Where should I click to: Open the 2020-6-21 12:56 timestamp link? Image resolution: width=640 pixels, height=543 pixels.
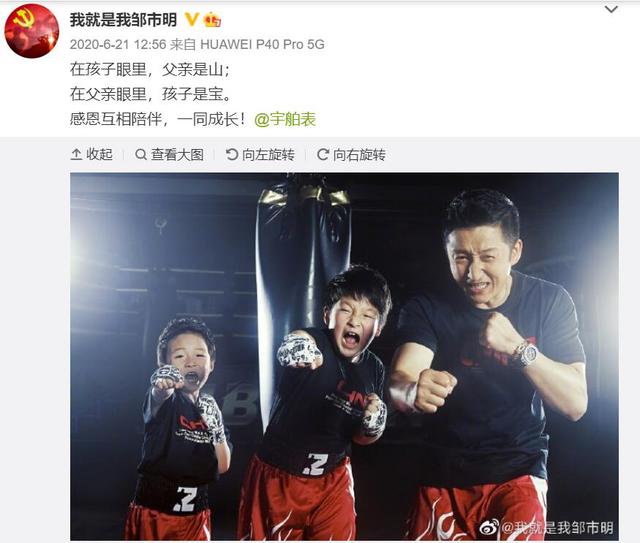pos(118,45)
